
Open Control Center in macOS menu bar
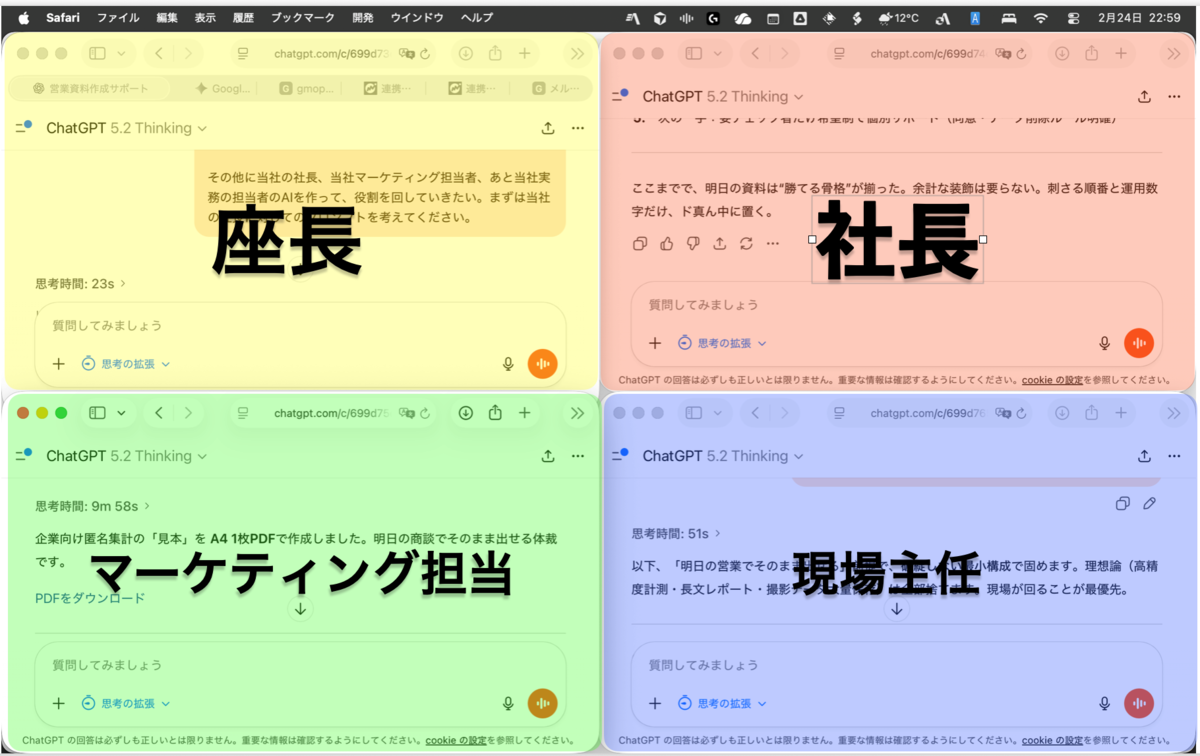[x=1074, y=18]
